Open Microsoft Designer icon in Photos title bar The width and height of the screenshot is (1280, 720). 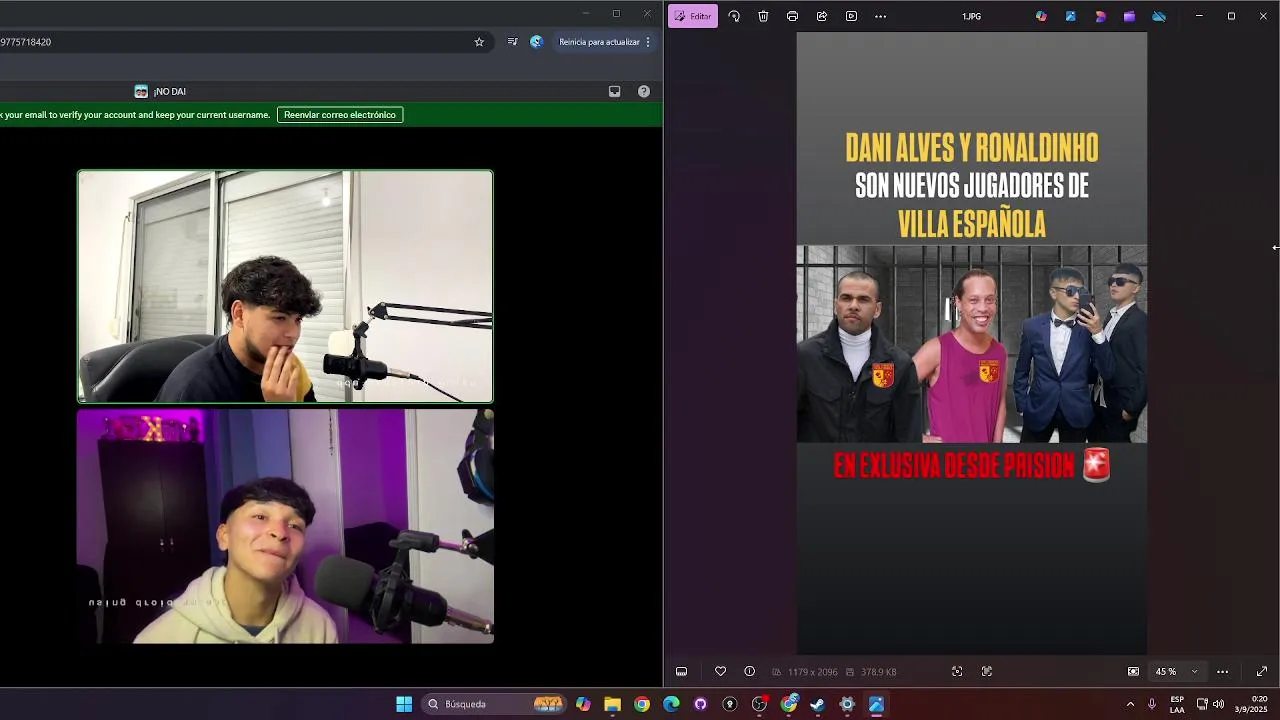[x=1100, y=16]
